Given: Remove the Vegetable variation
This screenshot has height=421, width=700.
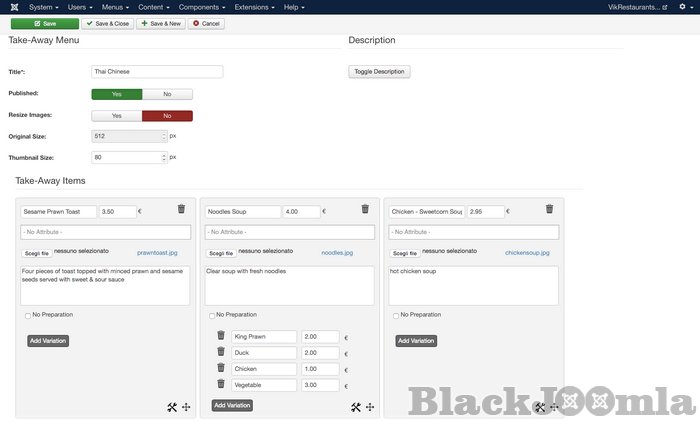Looking at the screenshot, I should pyautogui.click(x=221, y=385).
